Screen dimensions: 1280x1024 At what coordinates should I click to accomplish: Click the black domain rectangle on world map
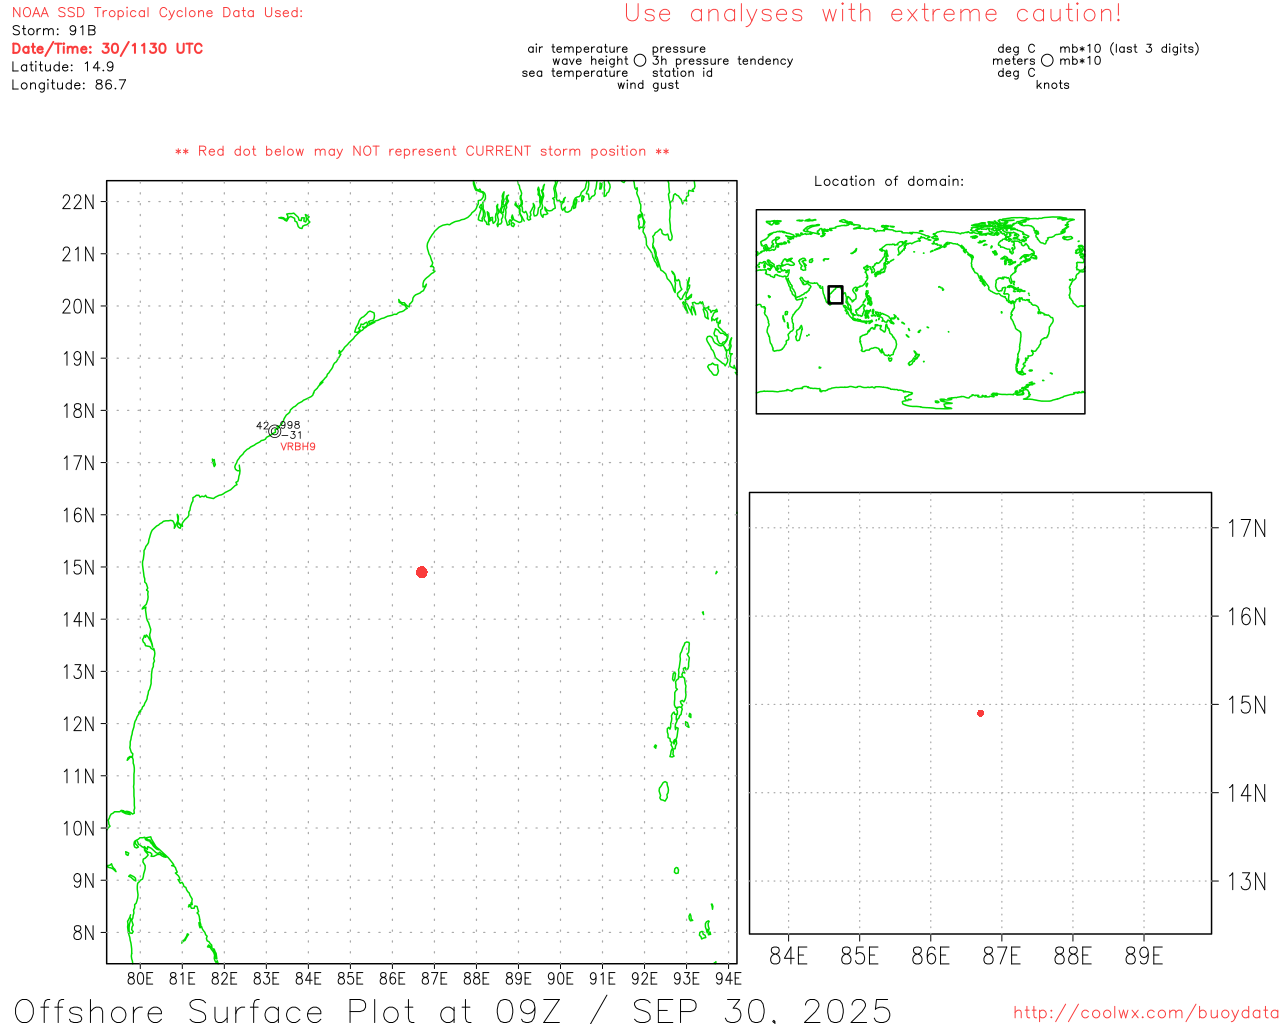coord(835,295)
